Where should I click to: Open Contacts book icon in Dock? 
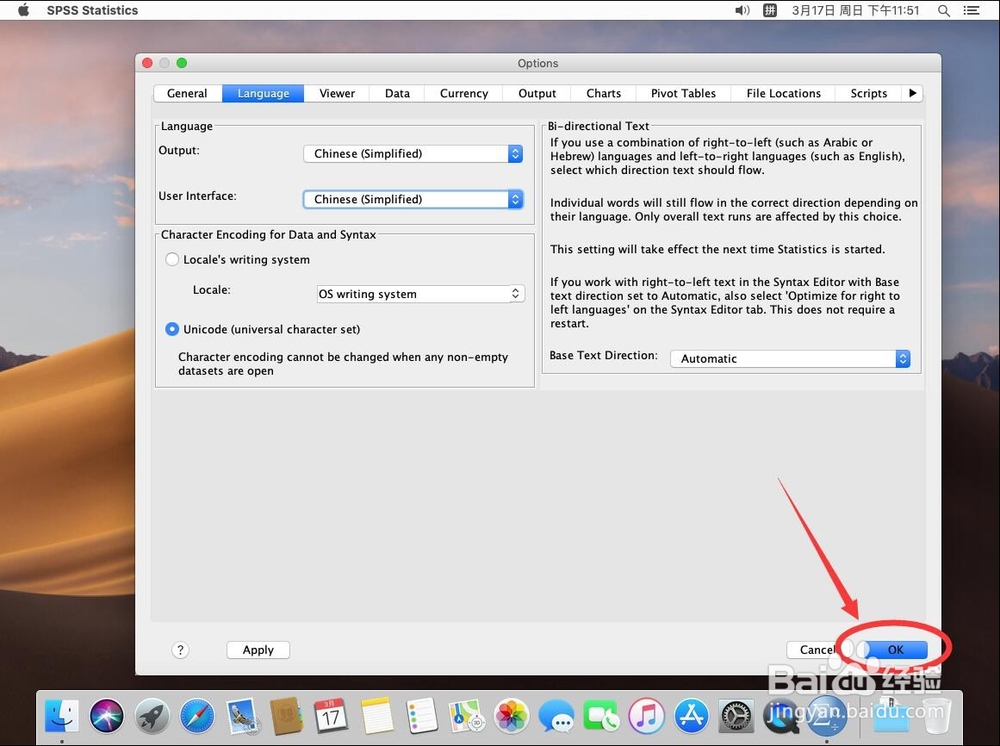pos(286,715)
